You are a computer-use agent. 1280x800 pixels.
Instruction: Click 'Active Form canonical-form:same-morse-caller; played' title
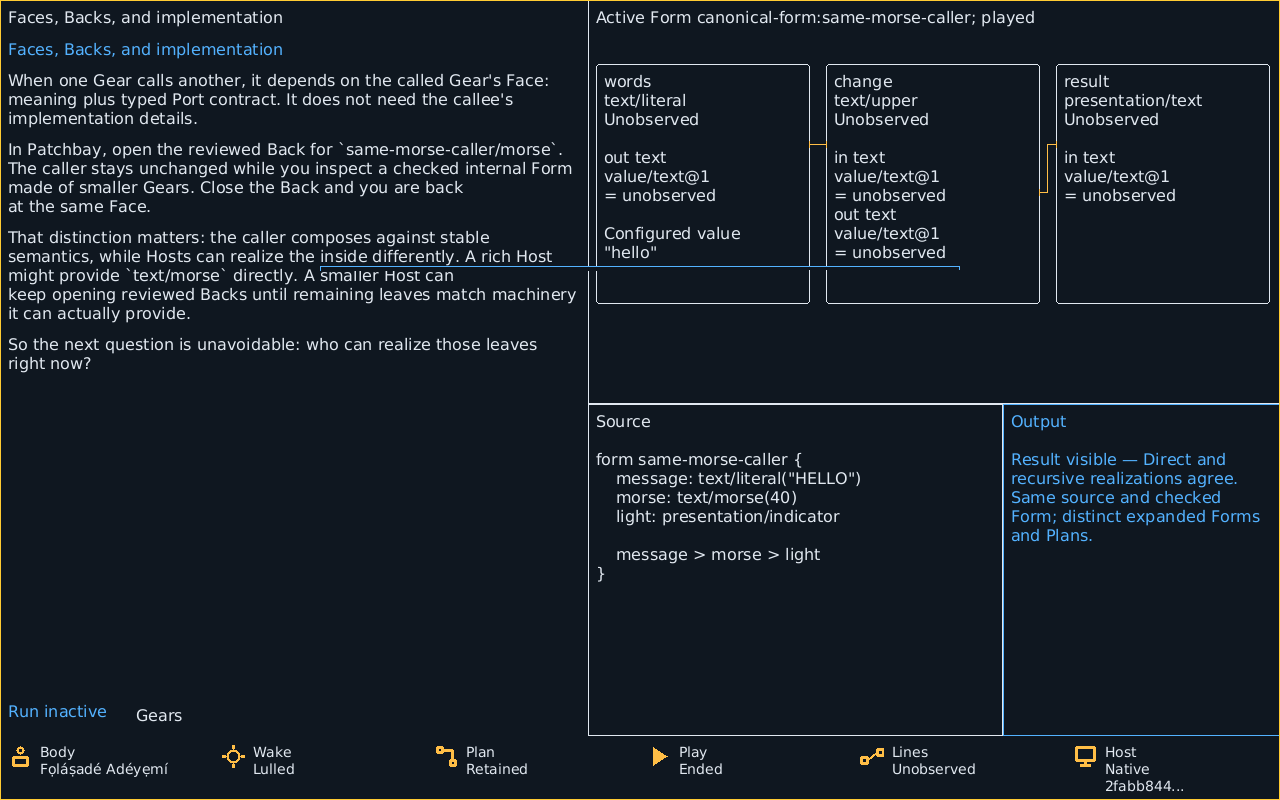coord(815,18)
